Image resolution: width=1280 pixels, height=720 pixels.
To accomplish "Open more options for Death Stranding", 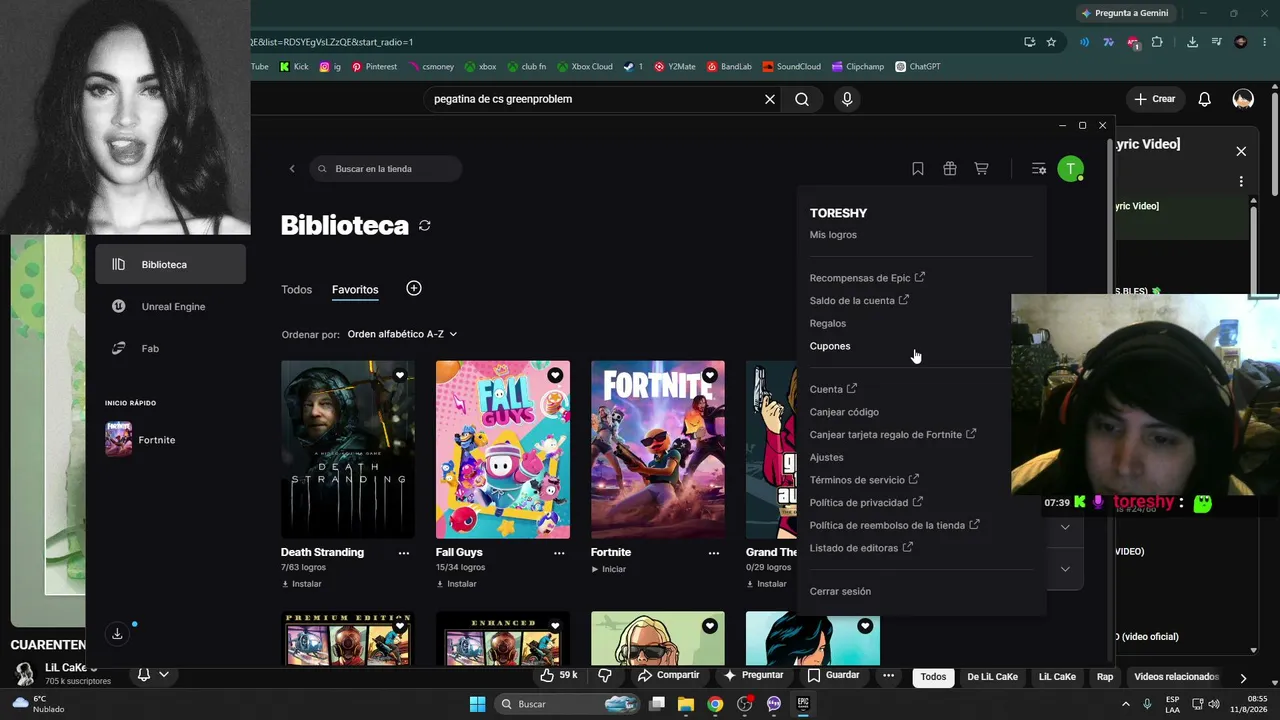I will [404, 552].
